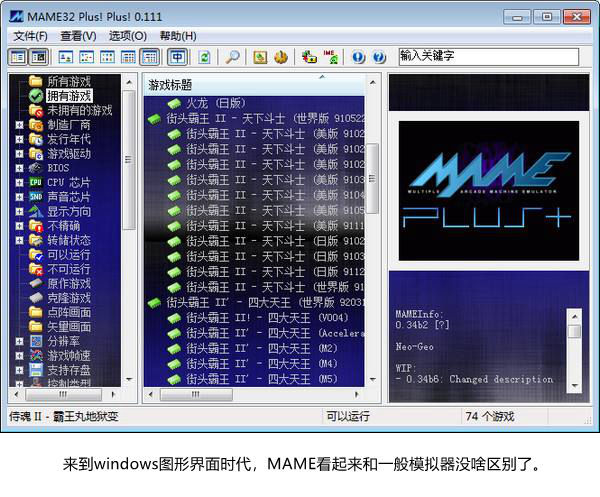Toggle the 中 Chinese game names button
This screenshot has width=600, height=497.
(178, 57)
